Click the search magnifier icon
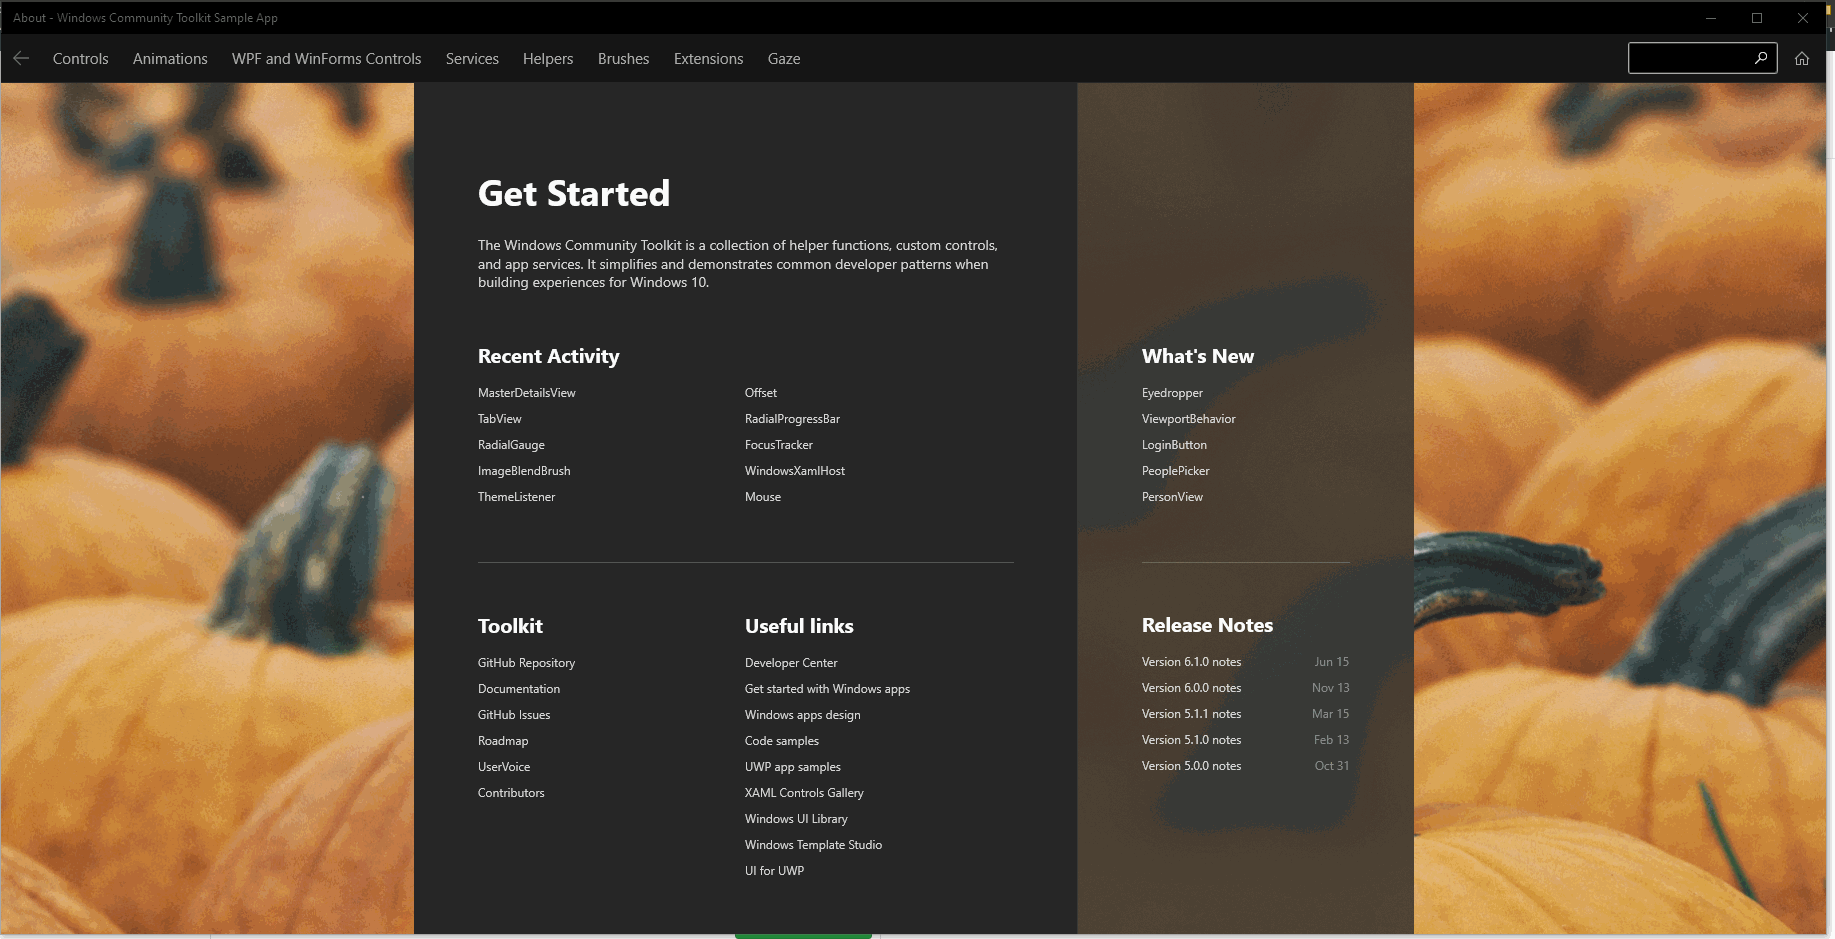Viewport: 1835px width, 939px height. coord(1760,58)
